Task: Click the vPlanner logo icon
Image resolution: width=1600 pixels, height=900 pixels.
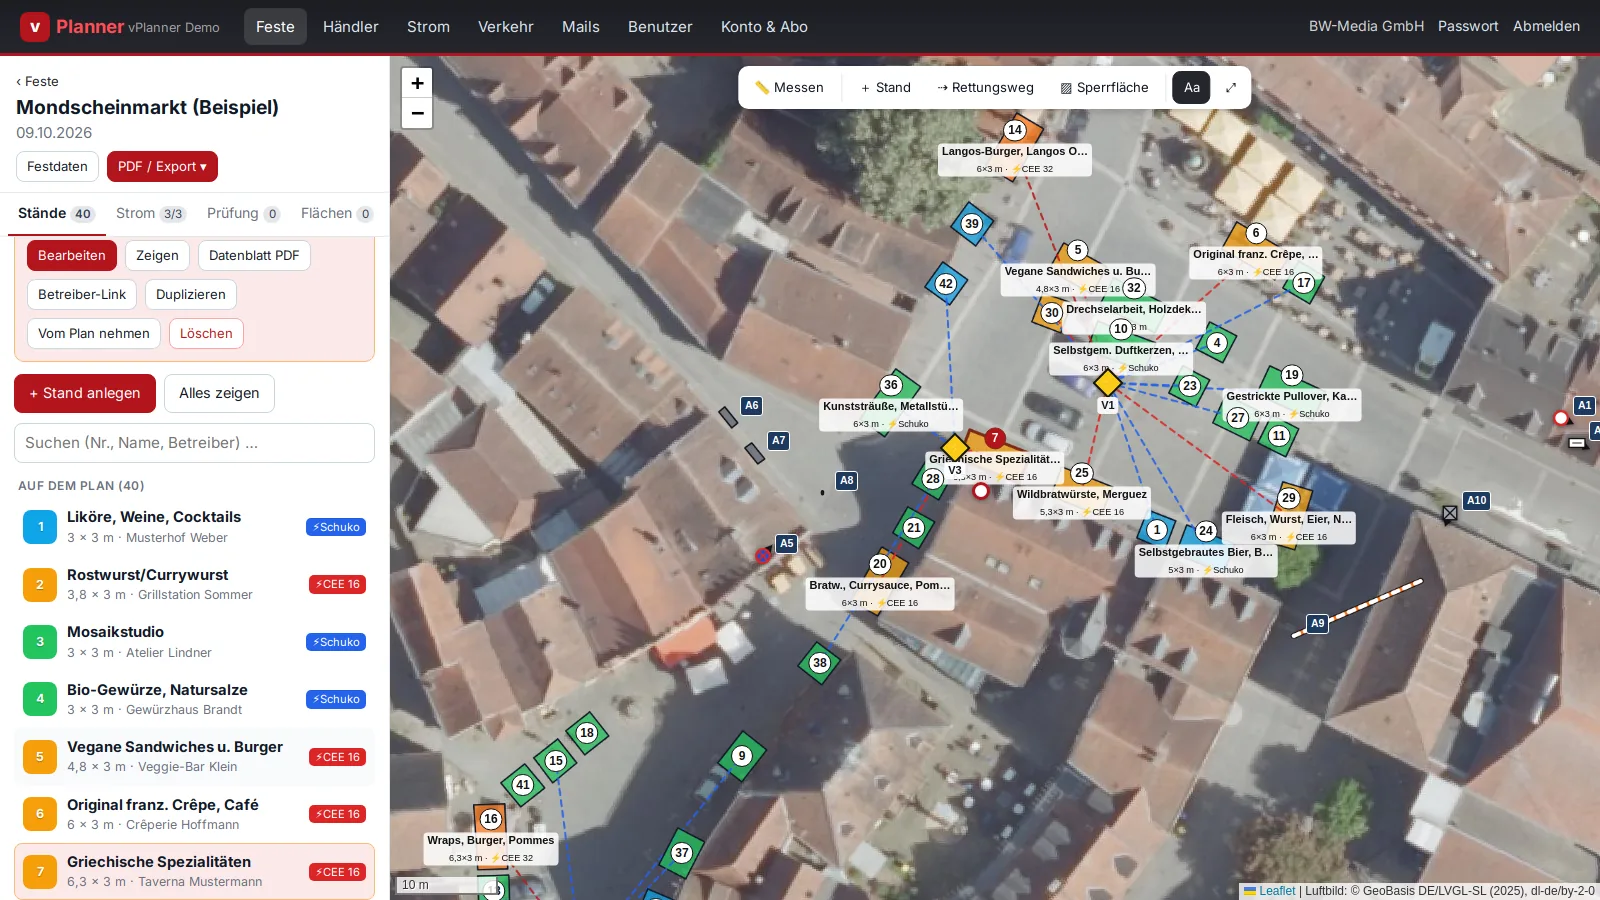Action: (x=35, y=27)
